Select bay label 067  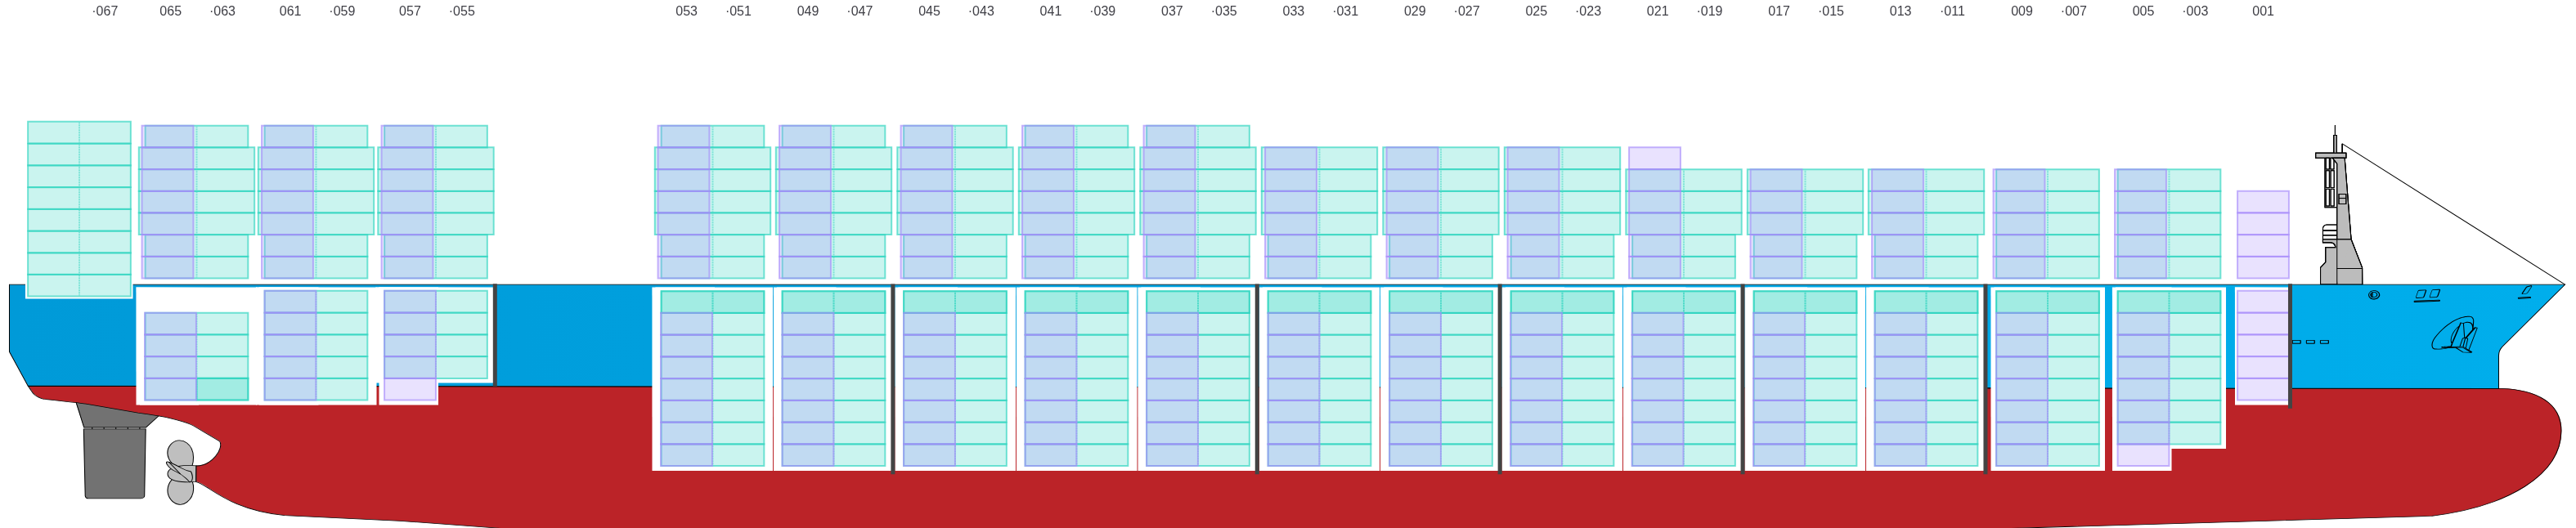tap(105, 11)
